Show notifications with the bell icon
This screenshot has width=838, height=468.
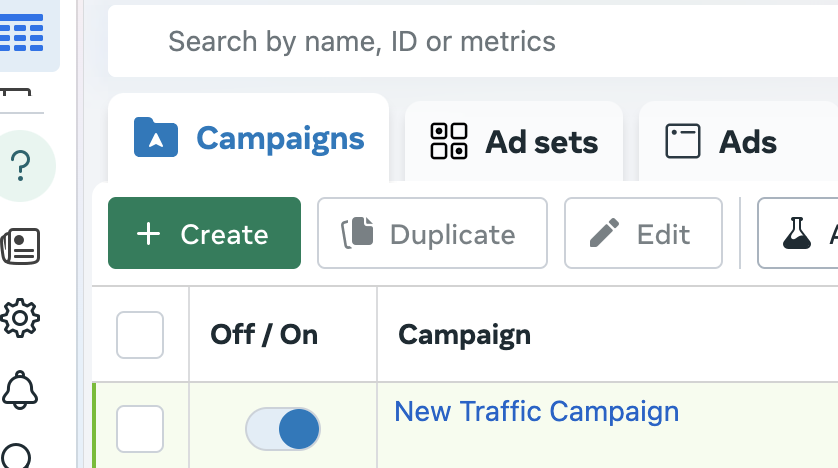(21, 389)
